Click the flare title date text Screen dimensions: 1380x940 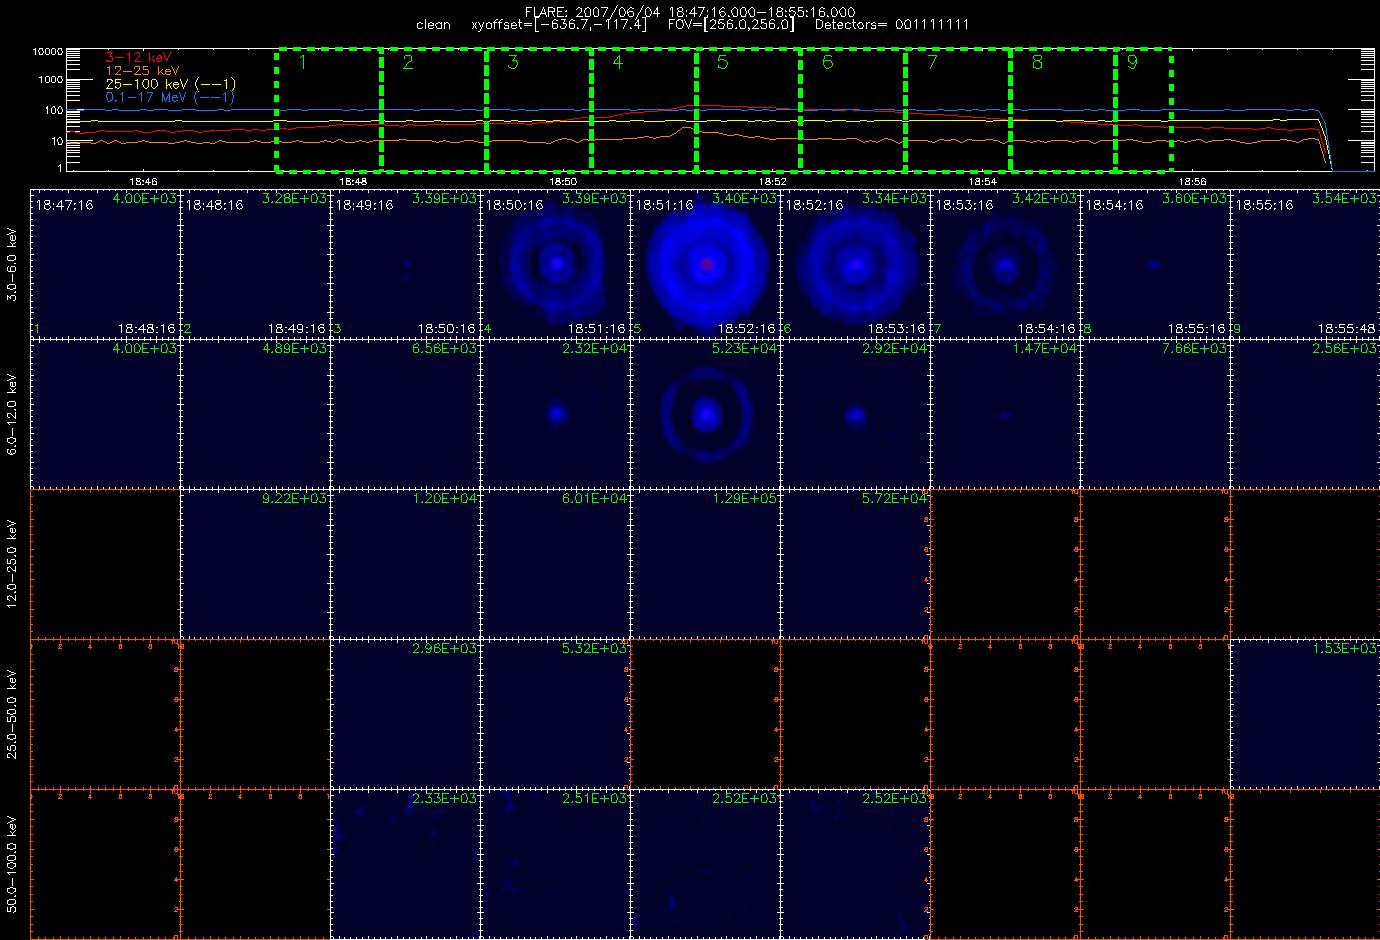click(x=690, y=12)
